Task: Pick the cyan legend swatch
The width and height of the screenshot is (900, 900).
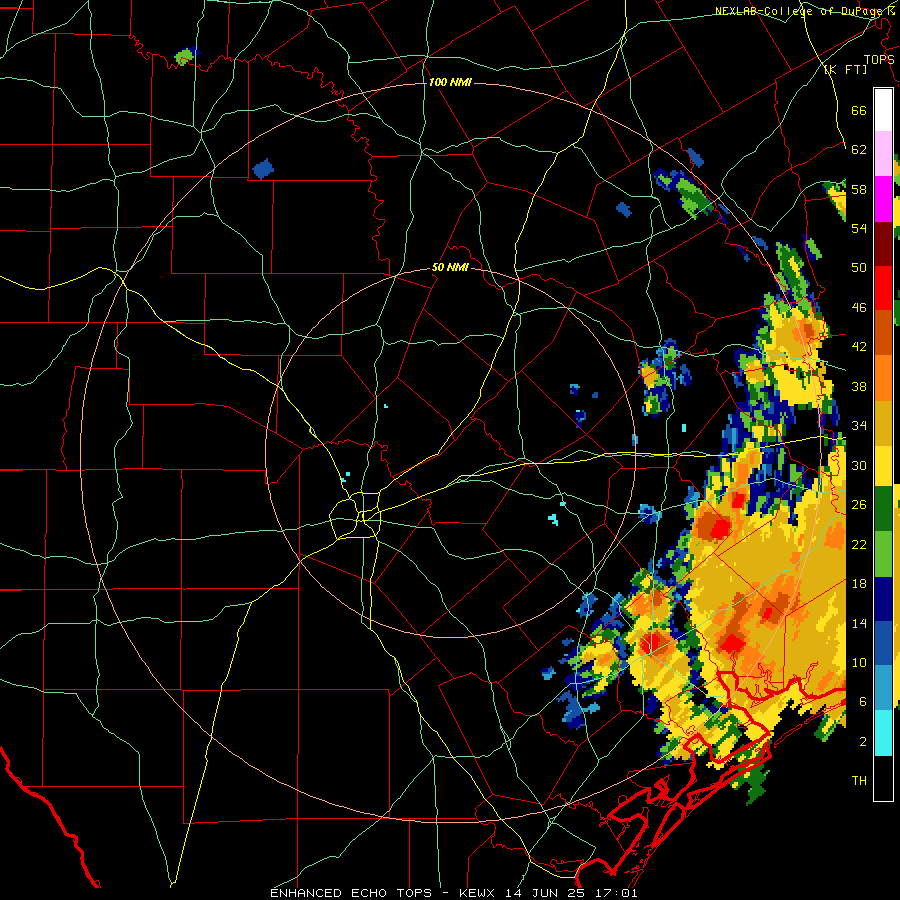Action: [x=883, y=733]
